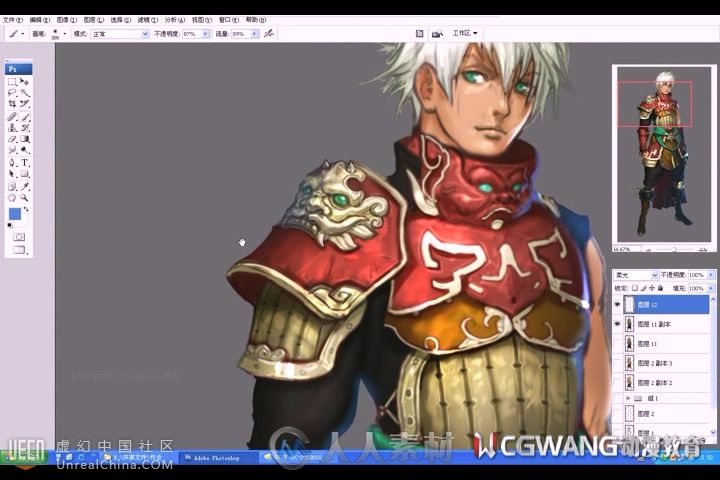This screenshot has height=480, width=720.
Task: Click the Navigator zoom slider
Action: pyautogui.click(x=674, y=249)
